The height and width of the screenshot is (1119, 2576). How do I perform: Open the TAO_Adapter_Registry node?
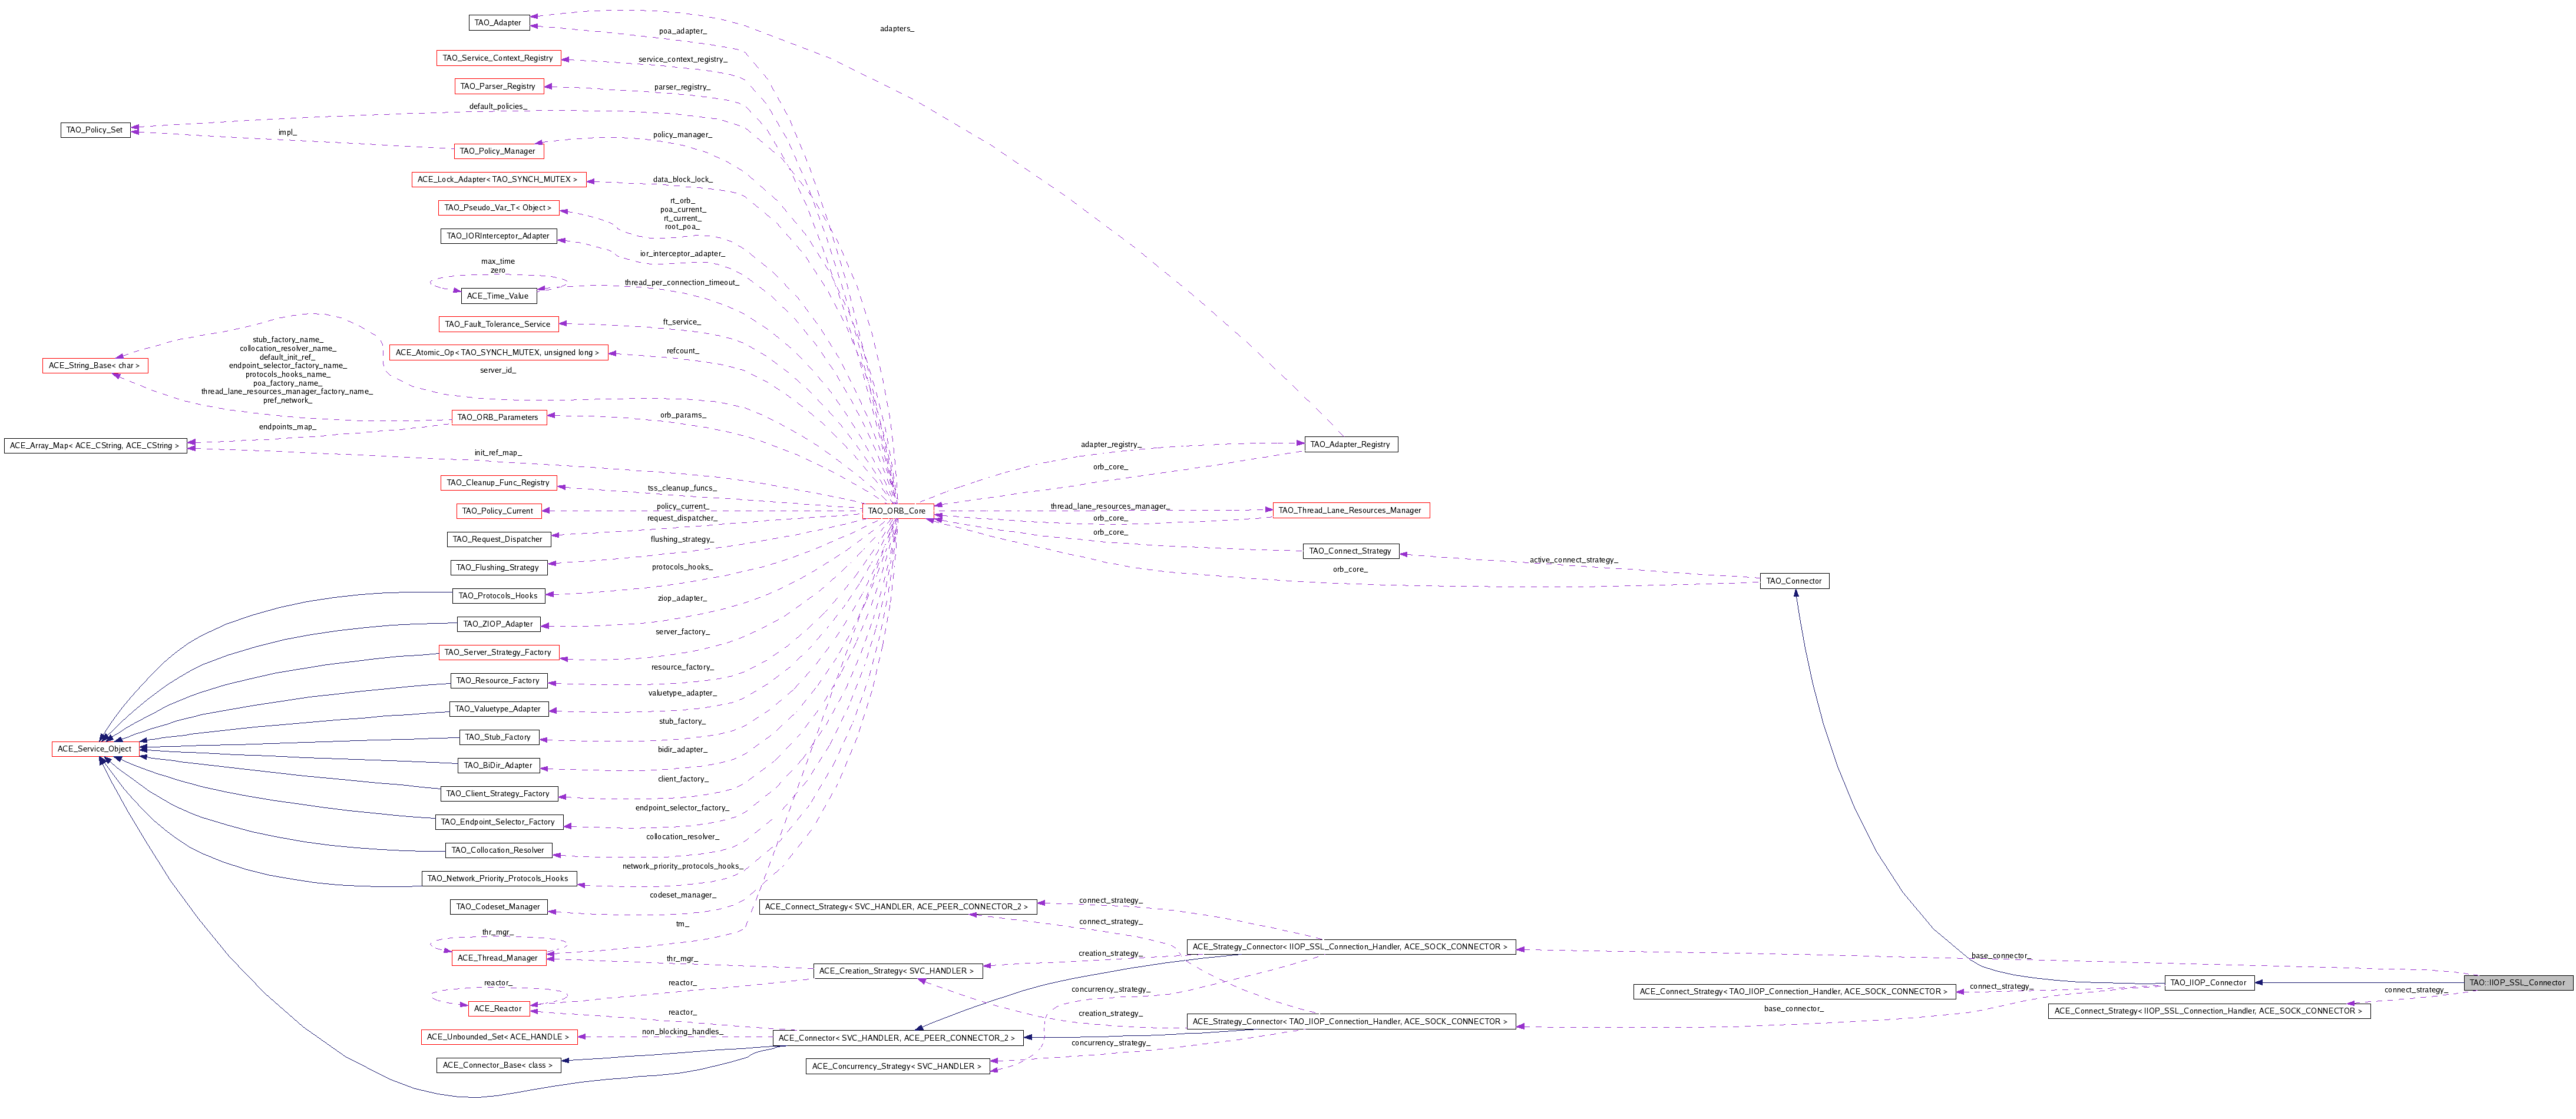tap(1350, 444)
